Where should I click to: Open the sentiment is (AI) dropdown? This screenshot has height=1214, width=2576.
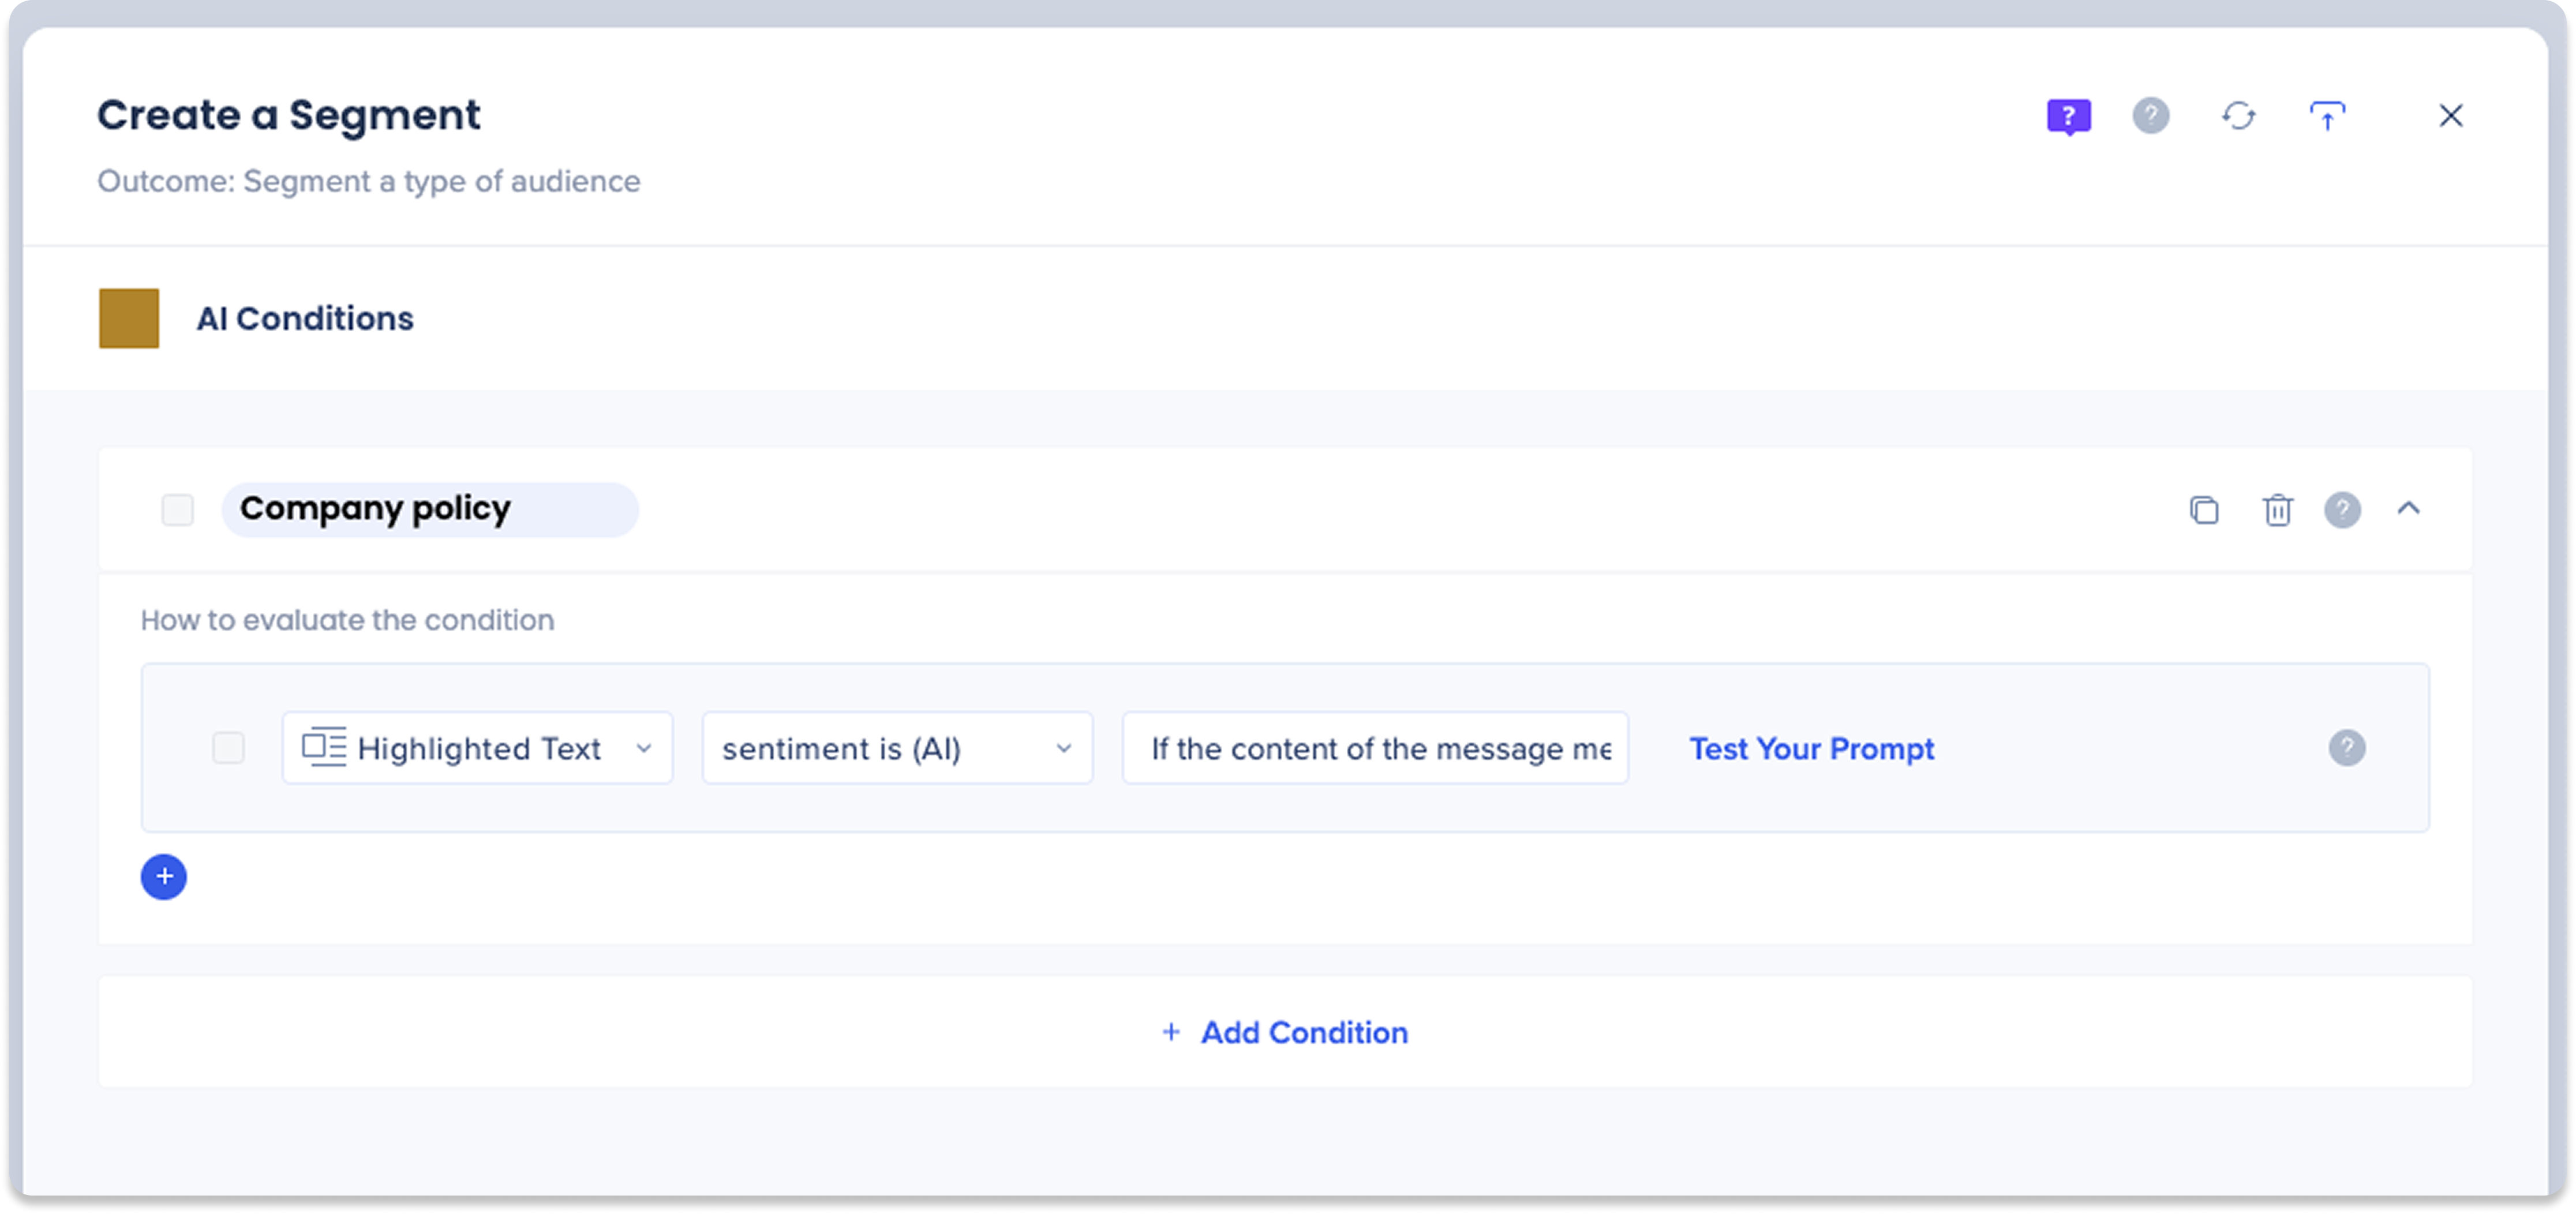point(897,748)
